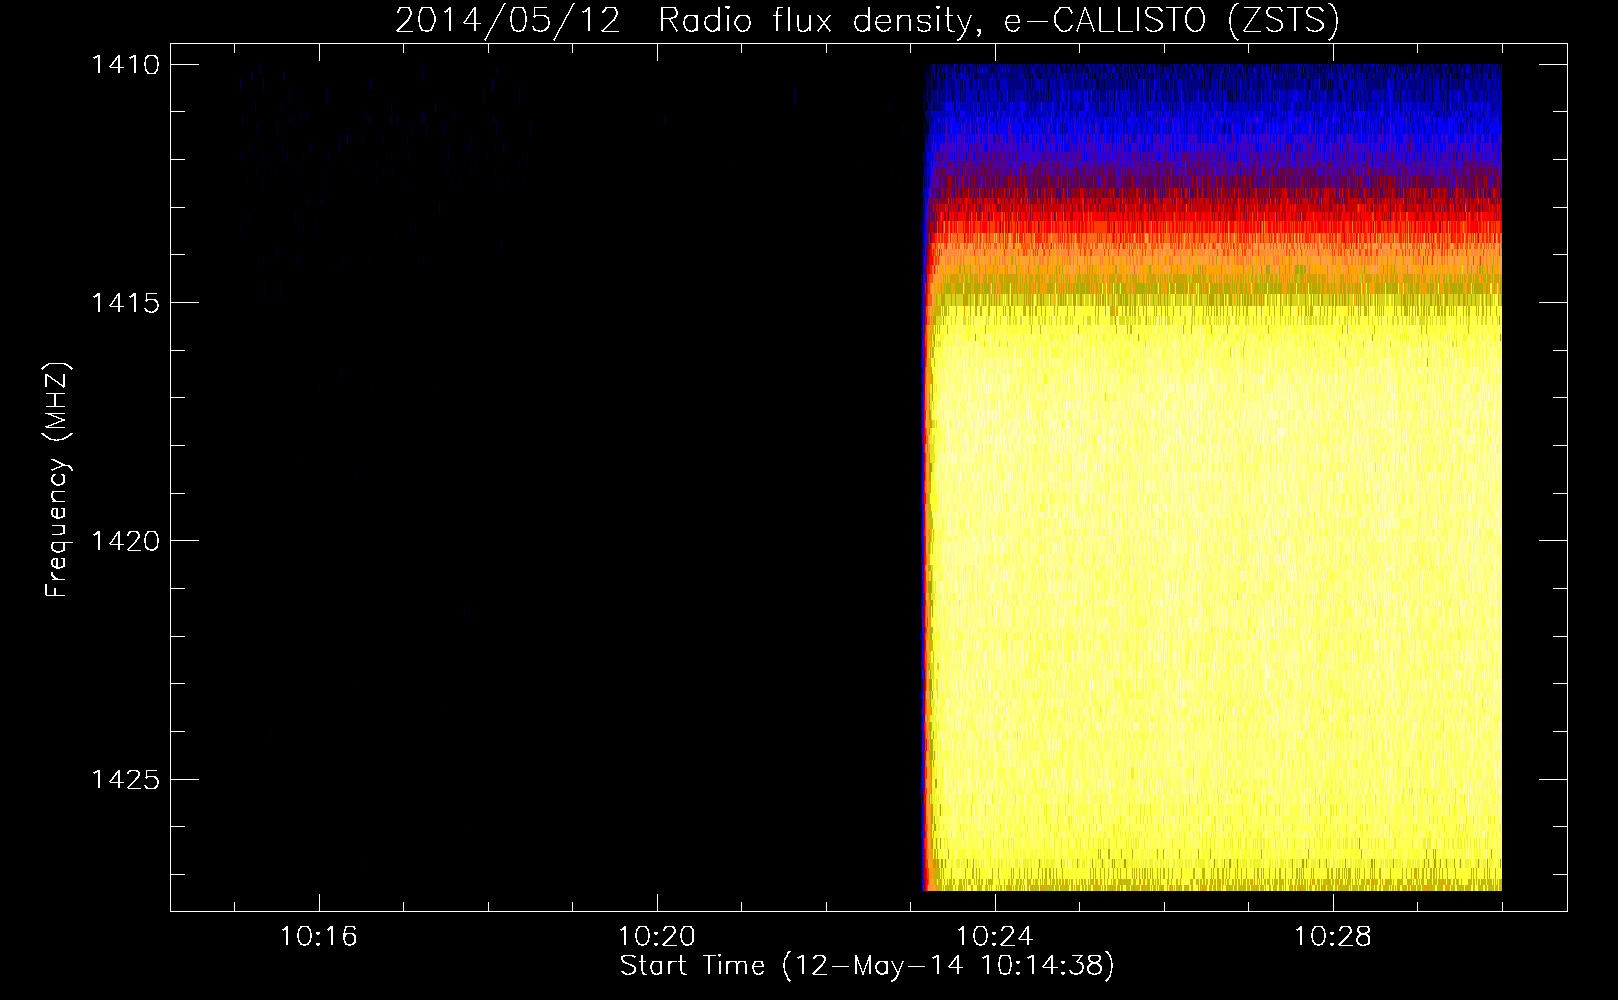
Task: Click the 'Start Time (12-May-14 10:14:38)' label
Action: (x=867, y=966)
